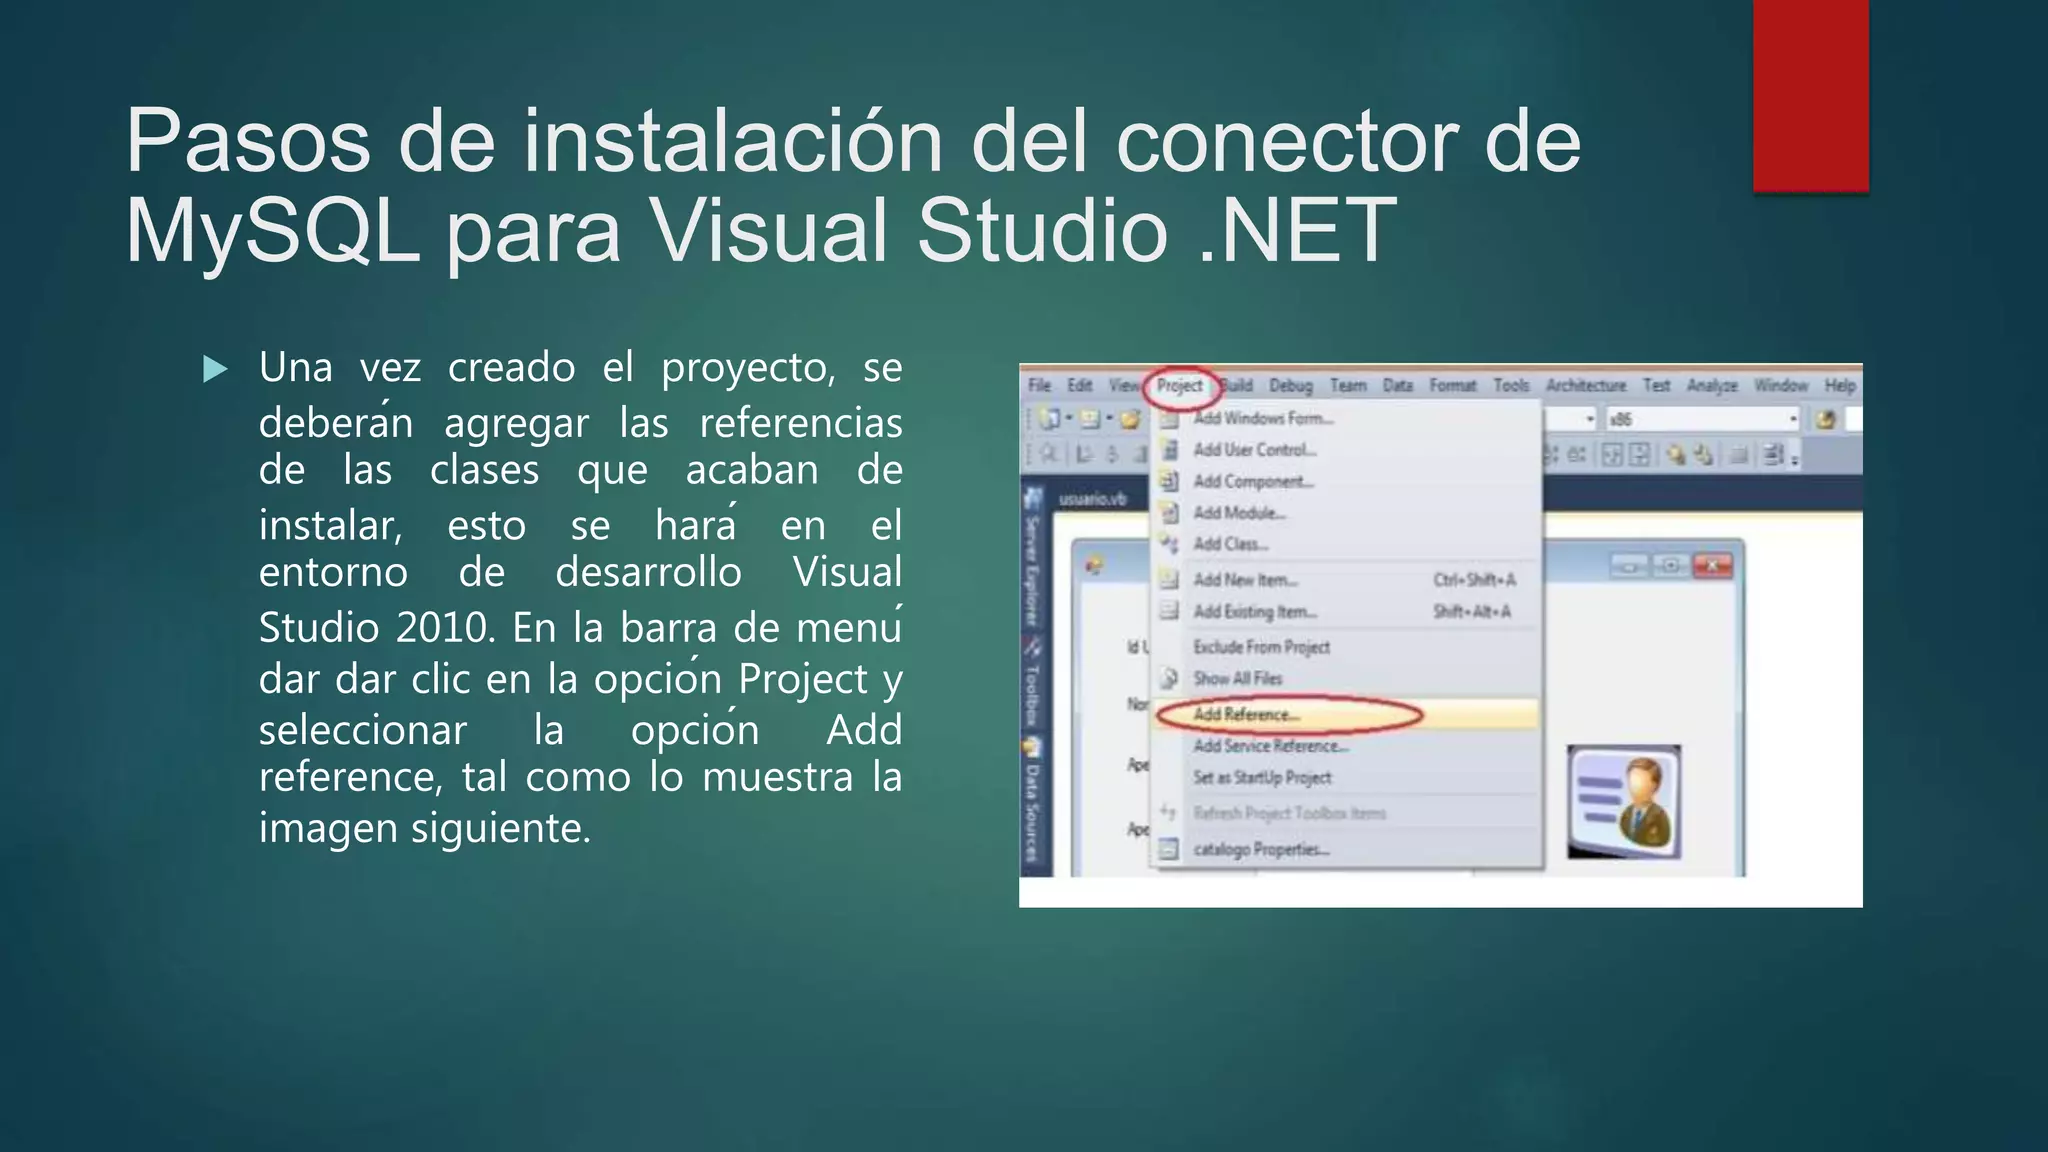
Task: Open catalogo Properties from Project menu
Action: [1345, 849]
